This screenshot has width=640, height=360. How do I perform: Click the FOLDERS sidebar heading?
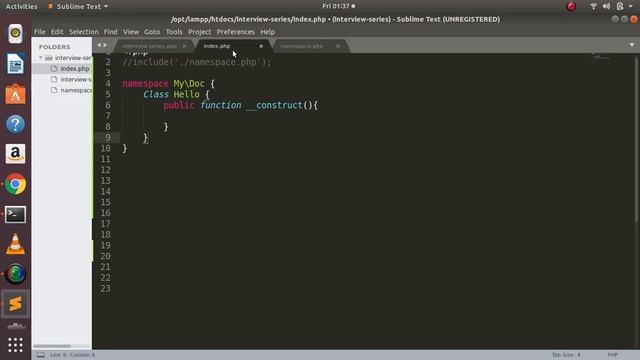(x=55, y=47)
